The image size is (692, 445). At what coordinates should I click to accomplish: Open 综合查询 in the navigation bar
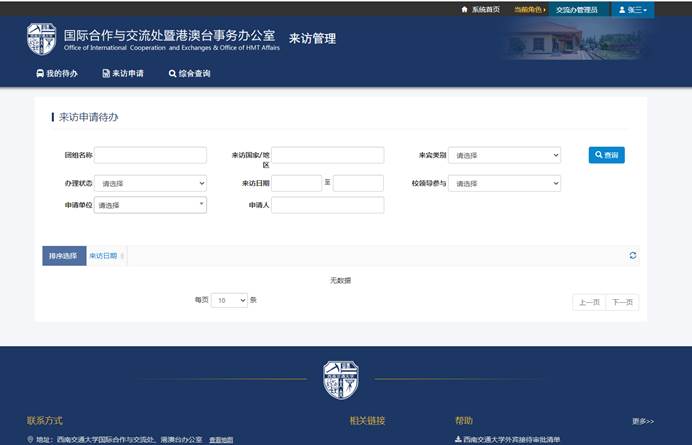pyautogui.click(x=190, y=73)
